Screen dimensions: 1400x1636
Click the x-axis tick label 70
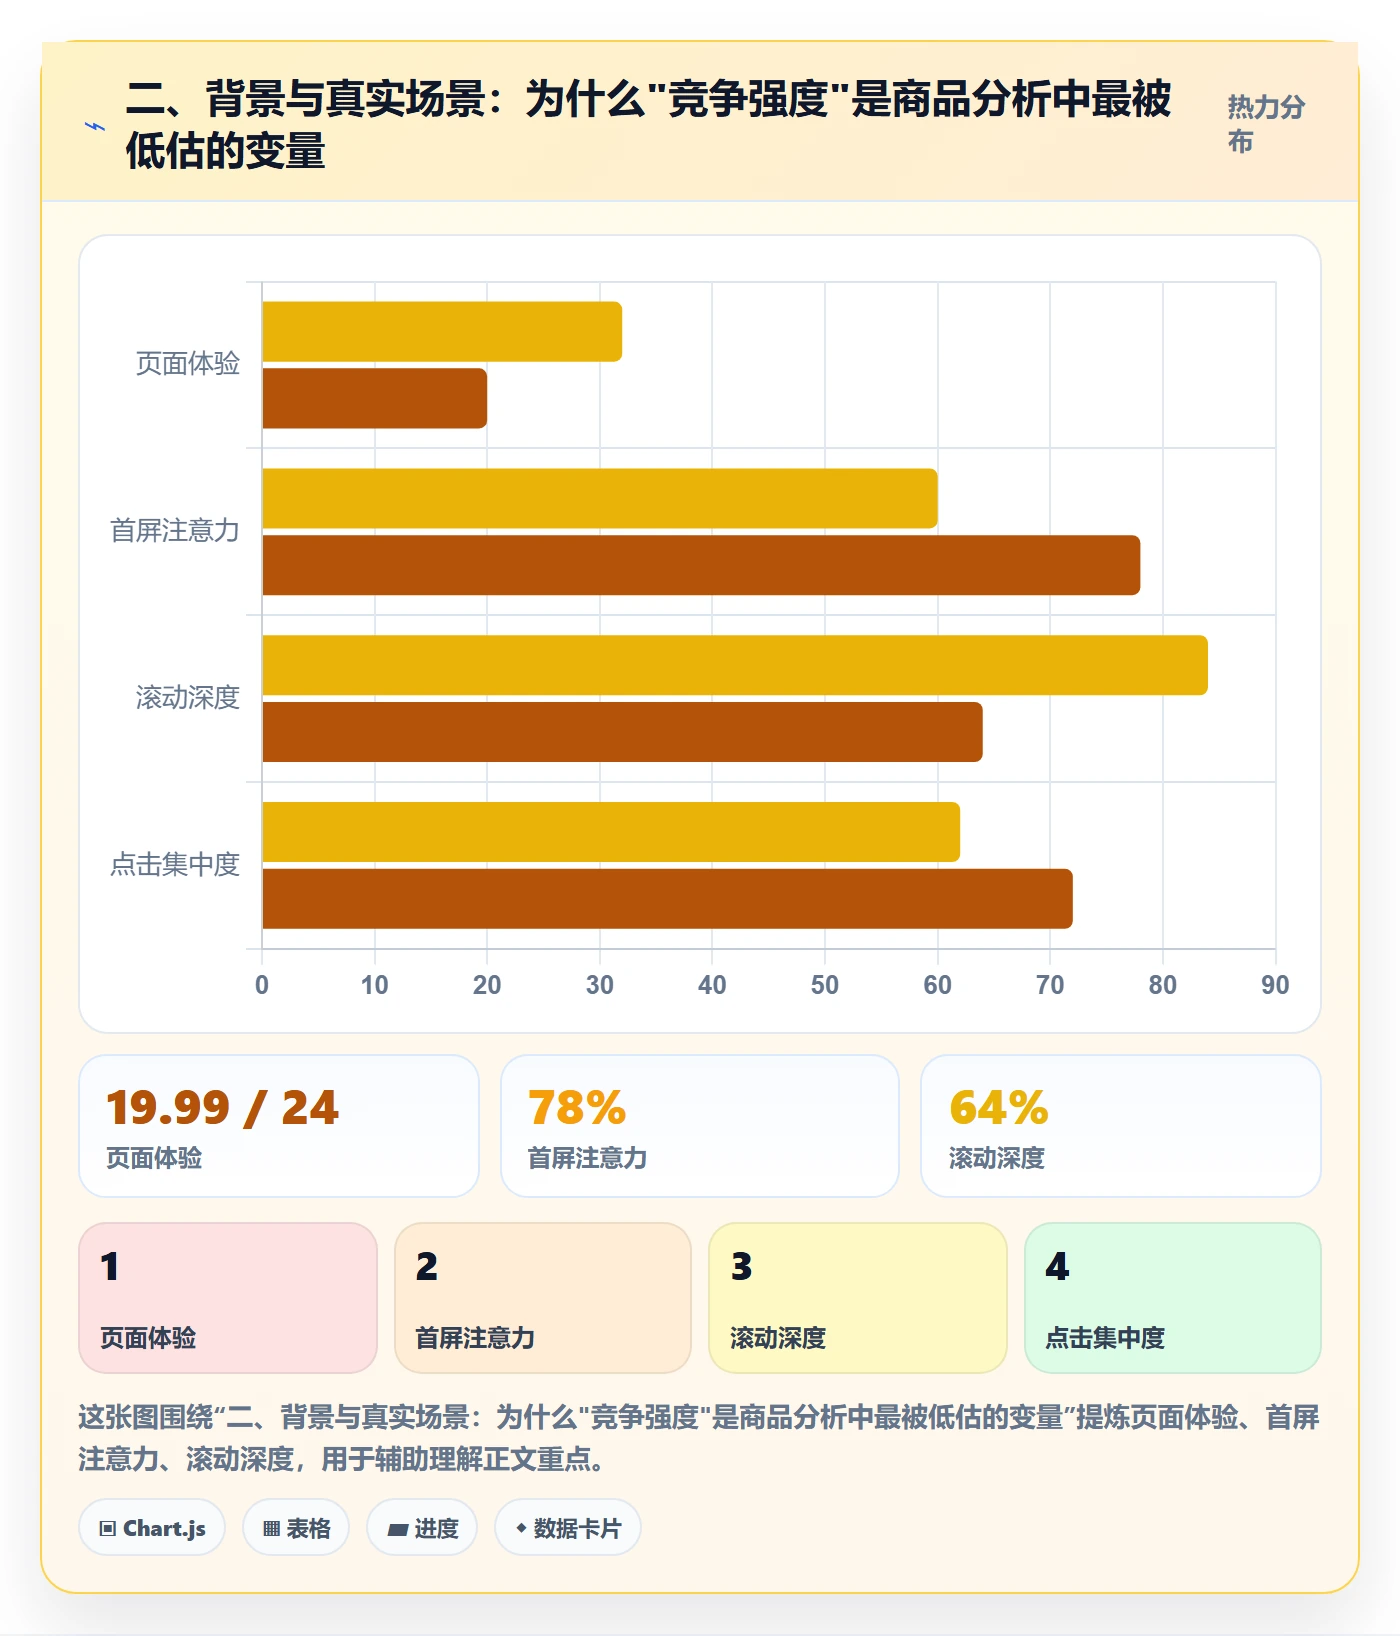(1050, 985)
